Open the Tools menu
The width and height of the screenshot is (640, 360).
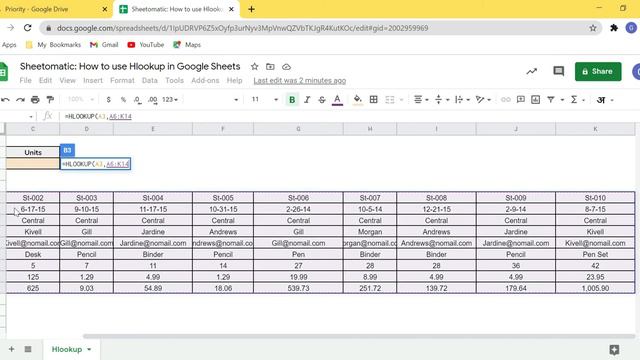click(x=174, y=80)
